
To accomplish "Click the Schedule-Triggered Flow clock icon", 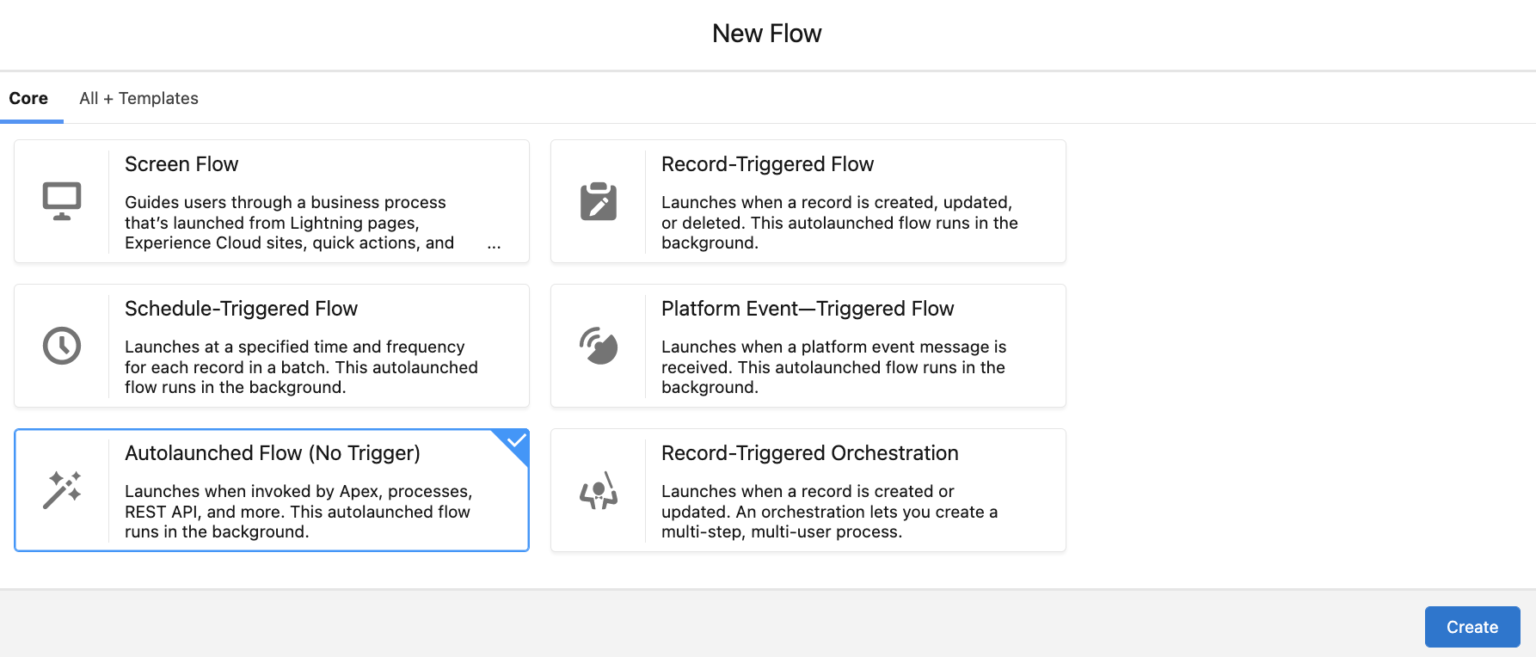I will (62, 344).
